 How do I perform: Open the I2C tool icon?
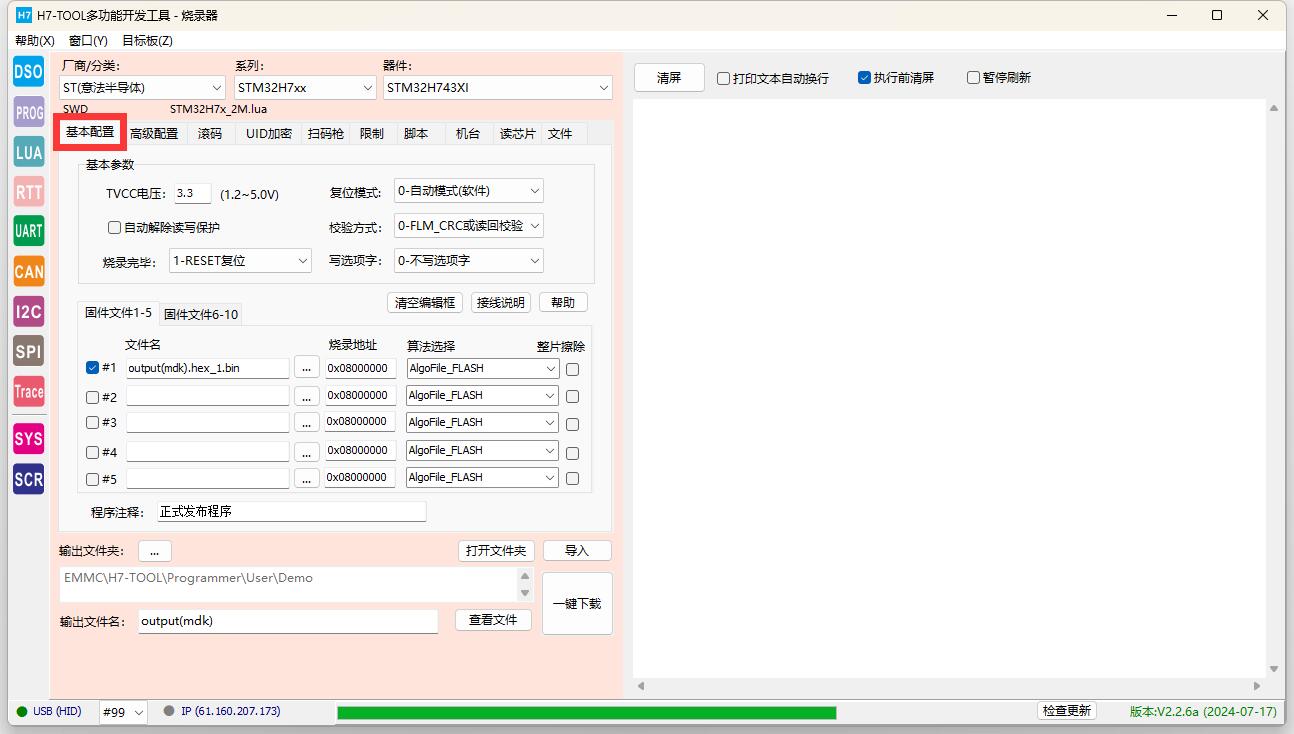tap(28, 311)
